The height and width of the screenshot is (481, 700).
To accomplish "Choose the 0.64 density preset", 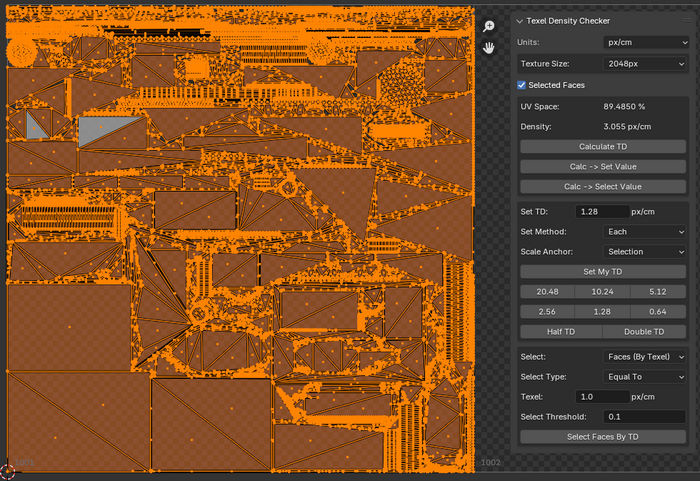I will [658, 311].
